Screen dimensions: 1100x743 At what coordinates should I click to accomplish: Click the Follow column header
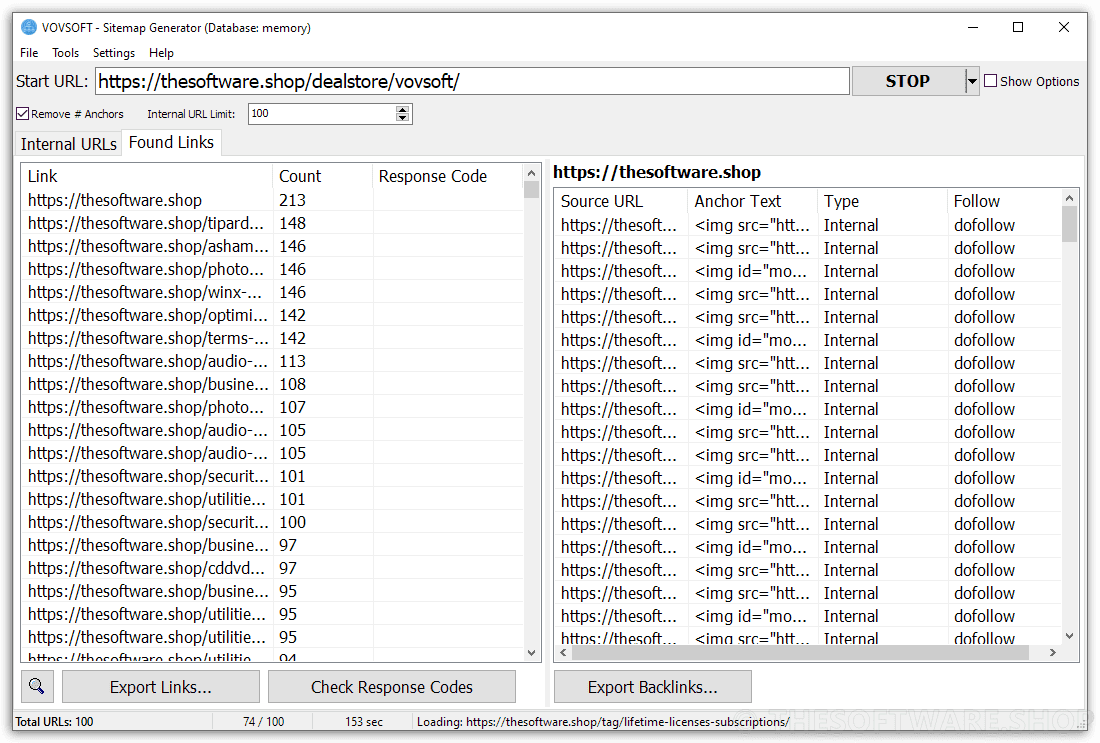[1003, 201]
